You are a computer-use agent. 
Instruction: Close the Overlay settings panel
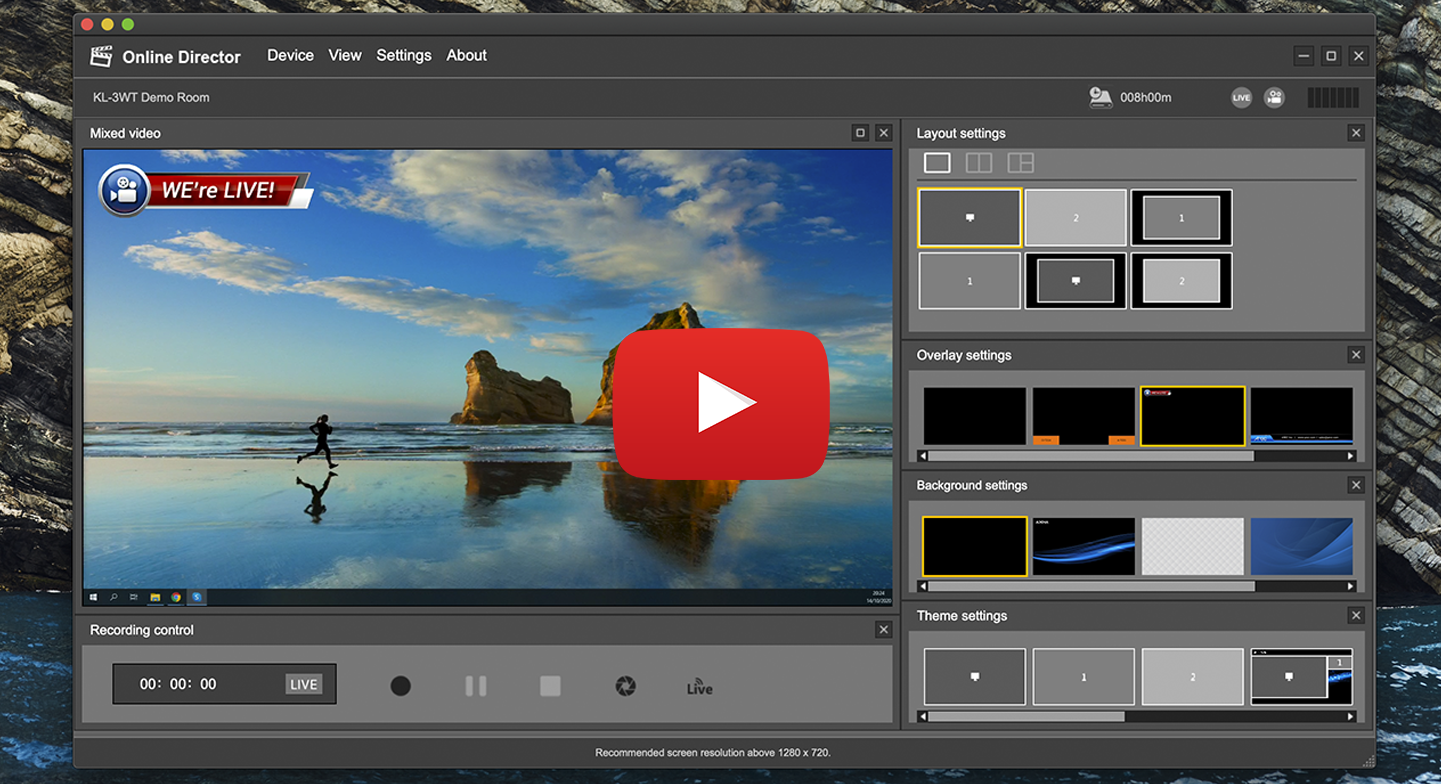click(x=1356, y=355)
